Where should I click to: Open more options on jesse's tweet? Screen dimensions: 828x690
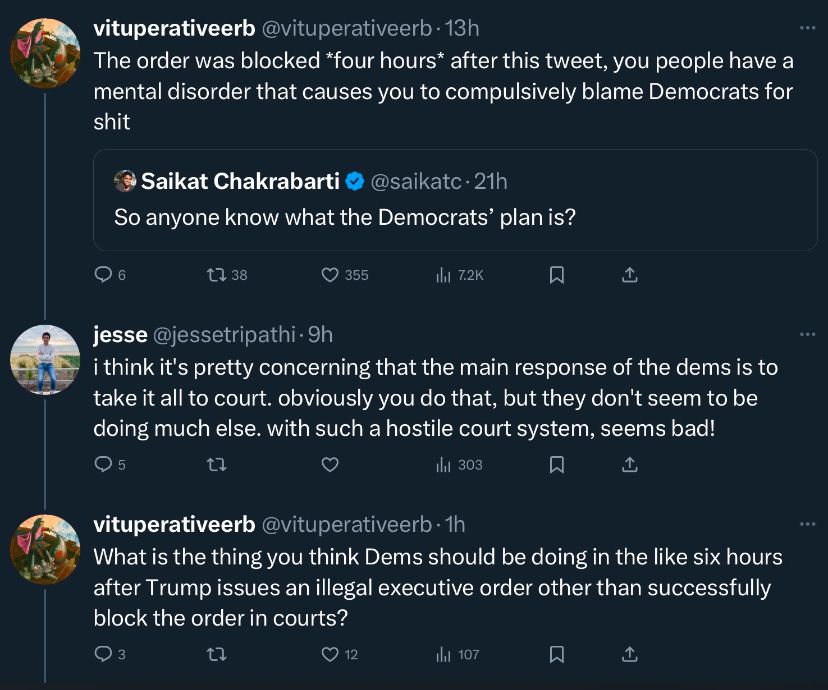point(807,334)
